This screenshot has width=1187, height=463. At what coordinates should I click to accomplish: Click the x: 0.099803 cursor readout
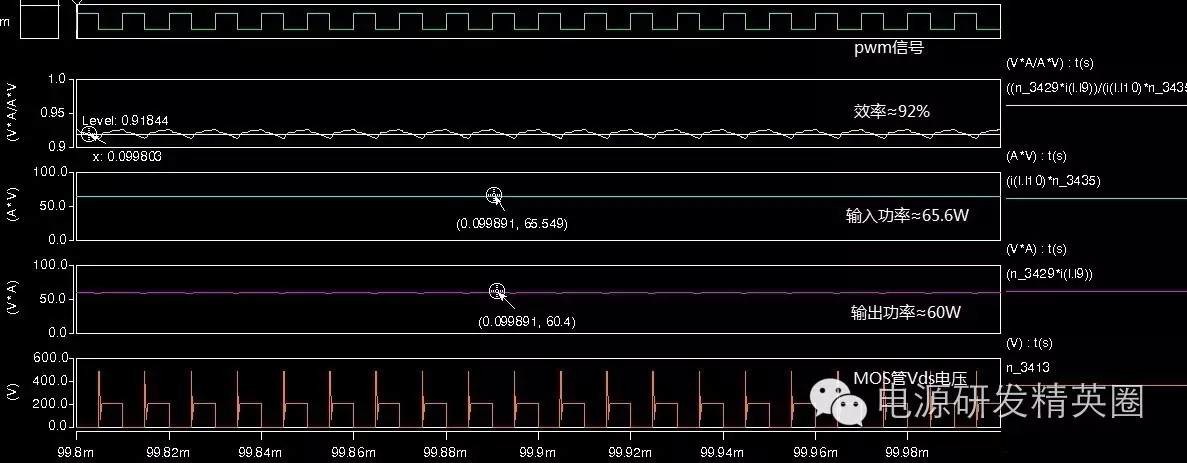[127, 156]
